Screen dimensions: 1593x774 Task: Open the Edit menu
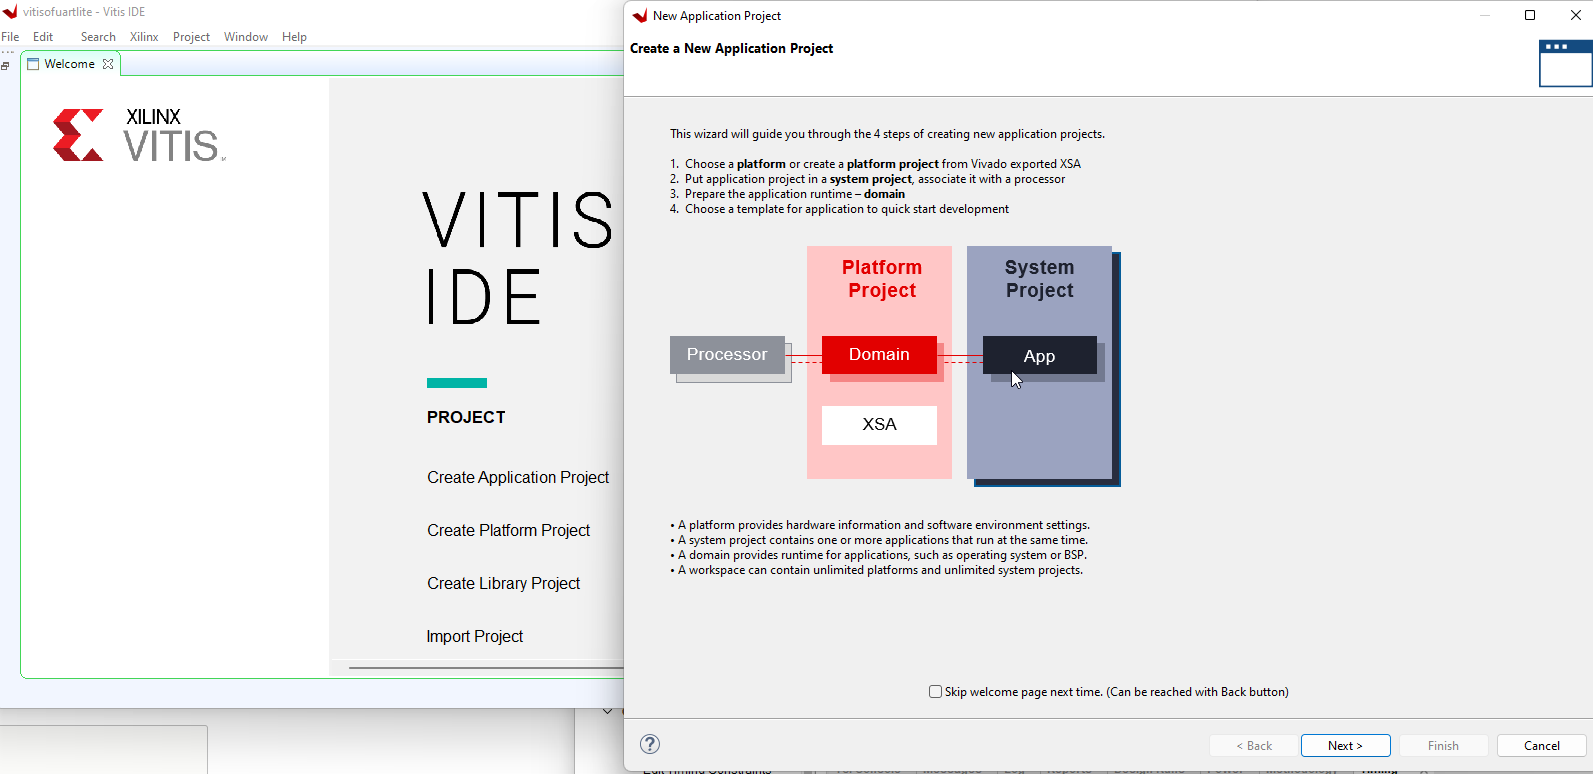click(x=43, y=37)
